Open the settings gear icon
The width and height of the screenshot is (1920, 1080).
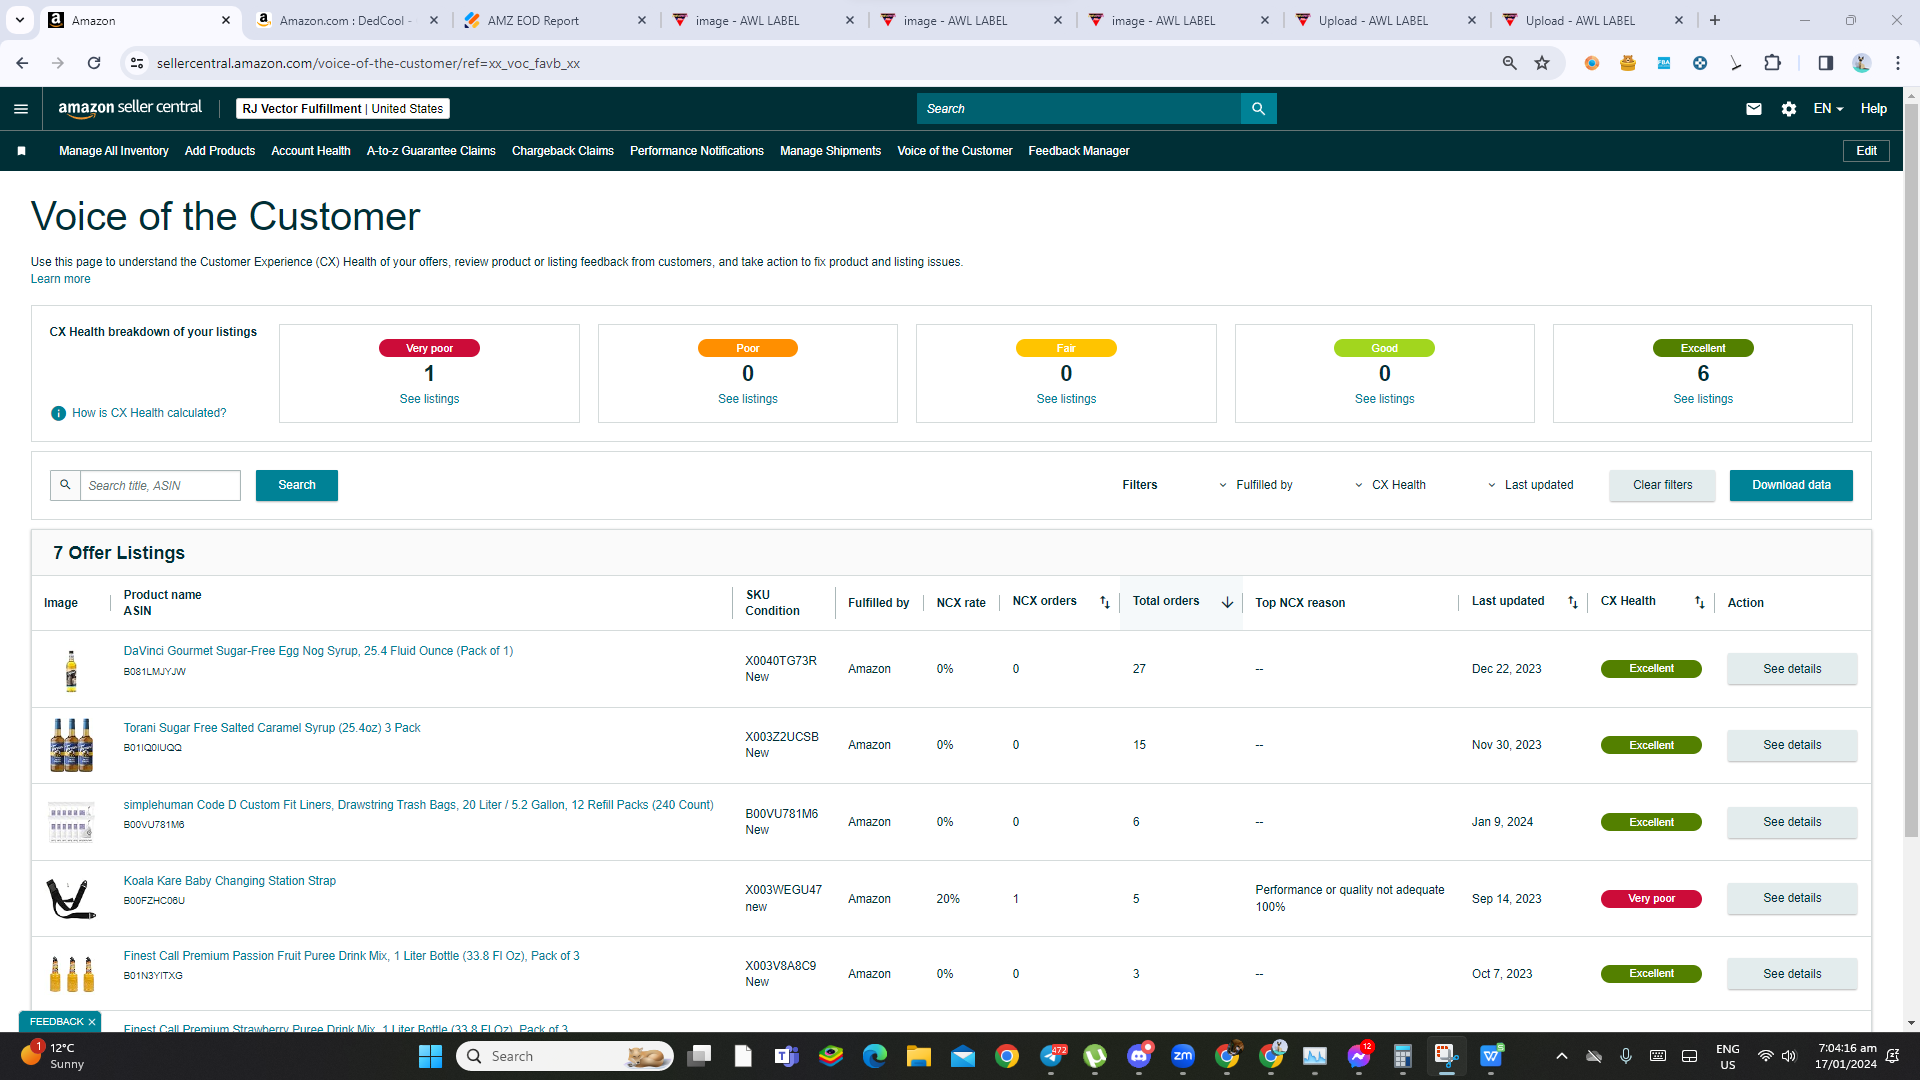[x=1789, y=109]
